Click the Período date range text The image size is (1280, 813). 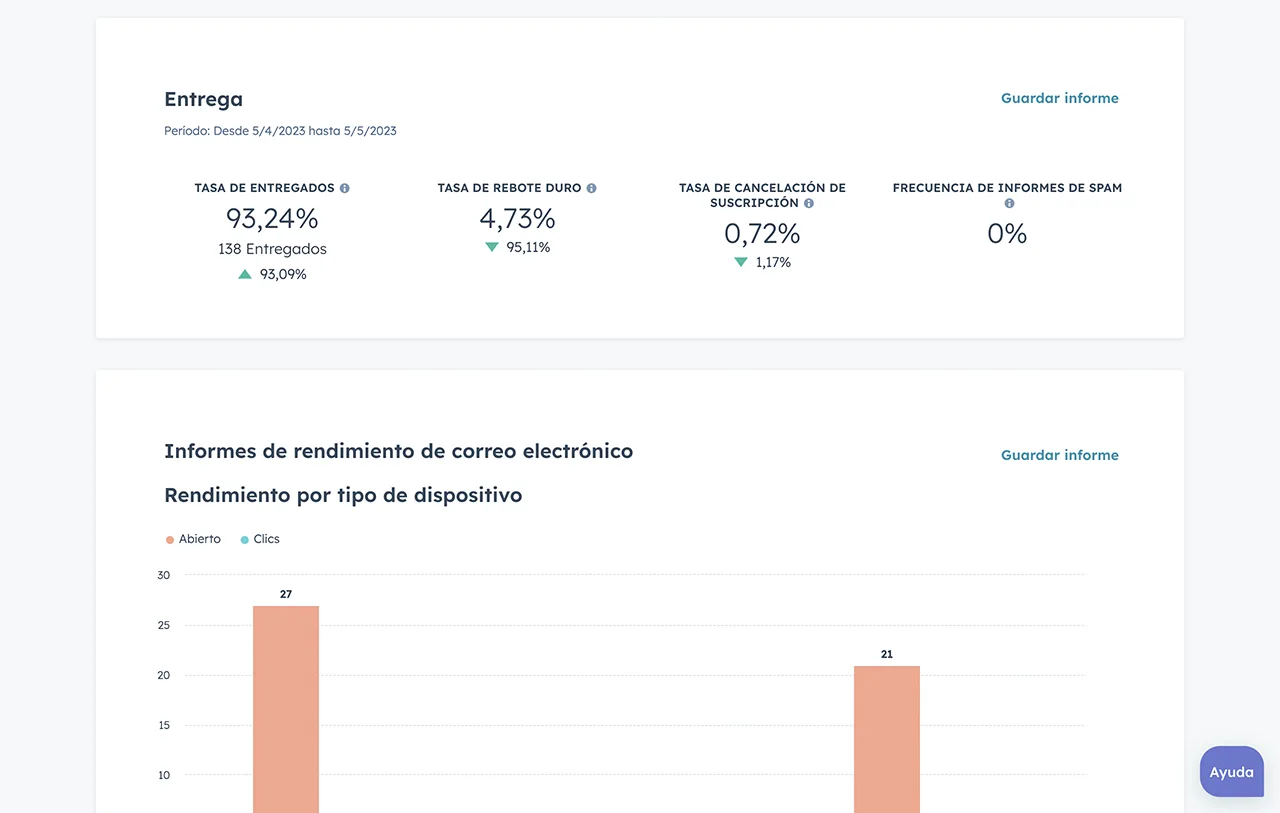tap(280, 131)
